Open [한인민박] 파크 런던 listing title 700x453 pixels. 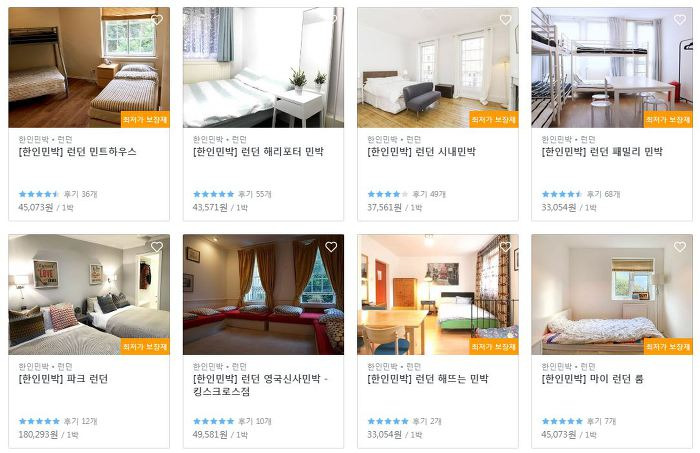coord(63,379)
